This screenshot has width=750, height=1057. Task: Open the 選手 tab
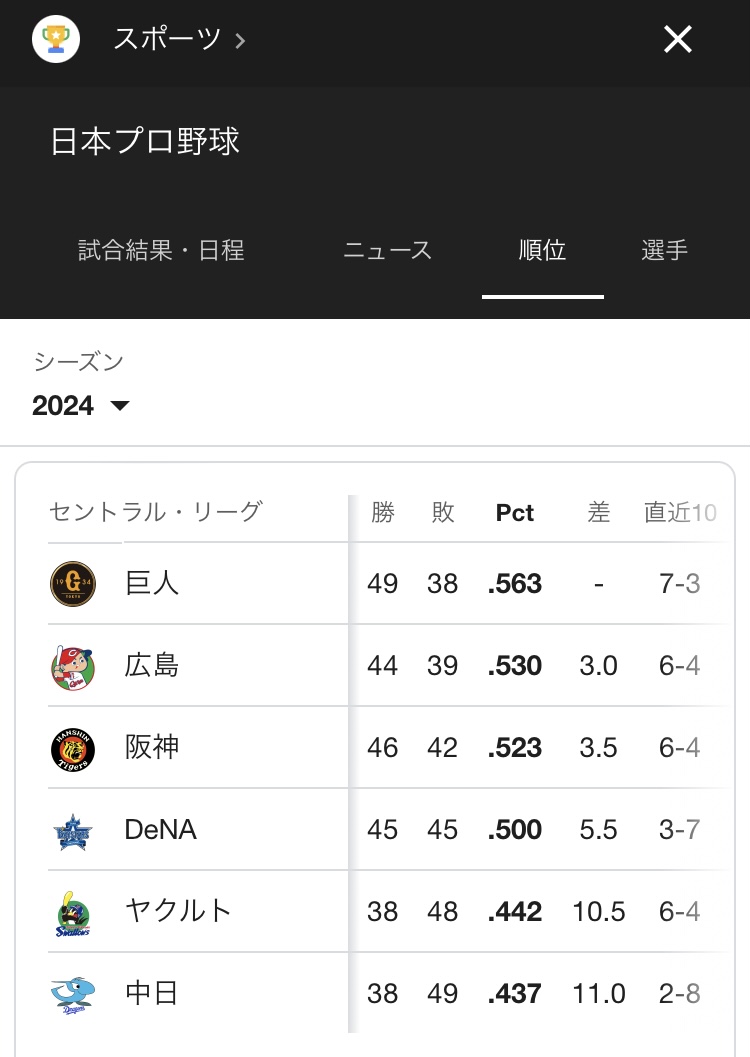coord(664,250)
